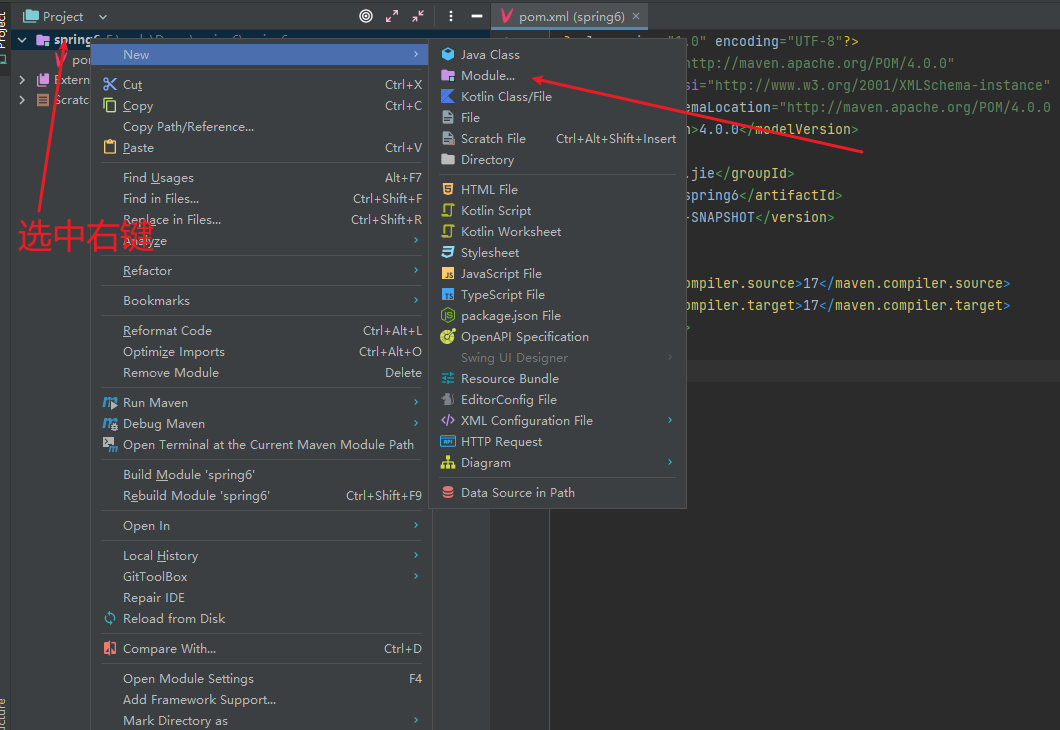Select Find Usages

(x=260, y=178)
